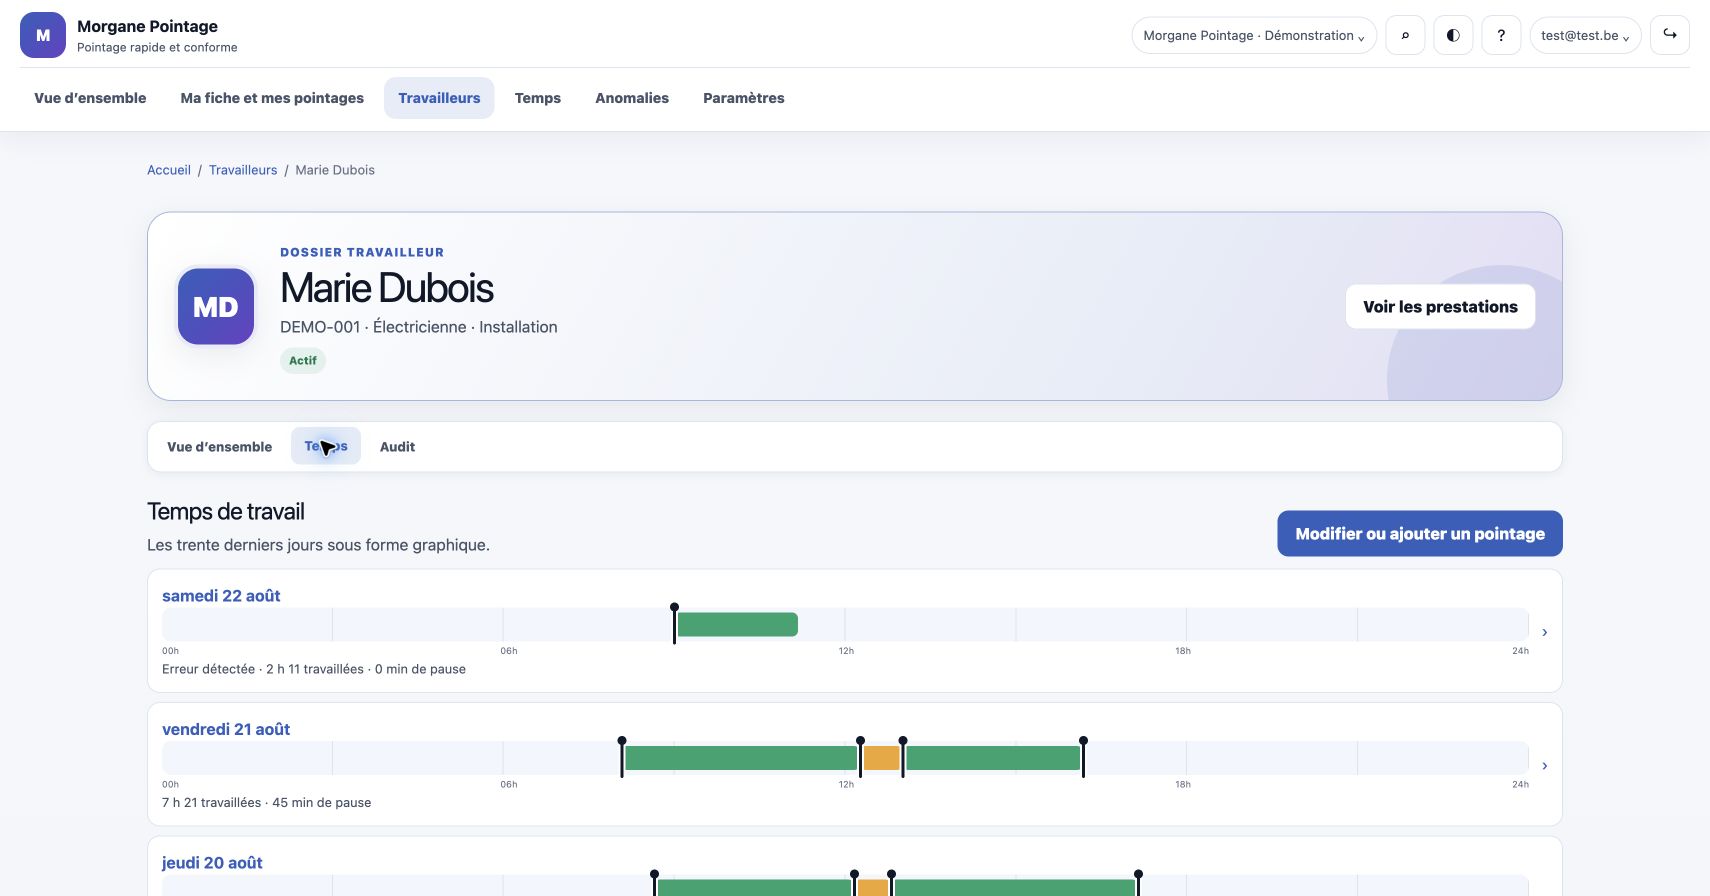1710x896 pixels.
Task: Open Morgane Pointage Démonstration organization dropdown
Action: 1254,35
